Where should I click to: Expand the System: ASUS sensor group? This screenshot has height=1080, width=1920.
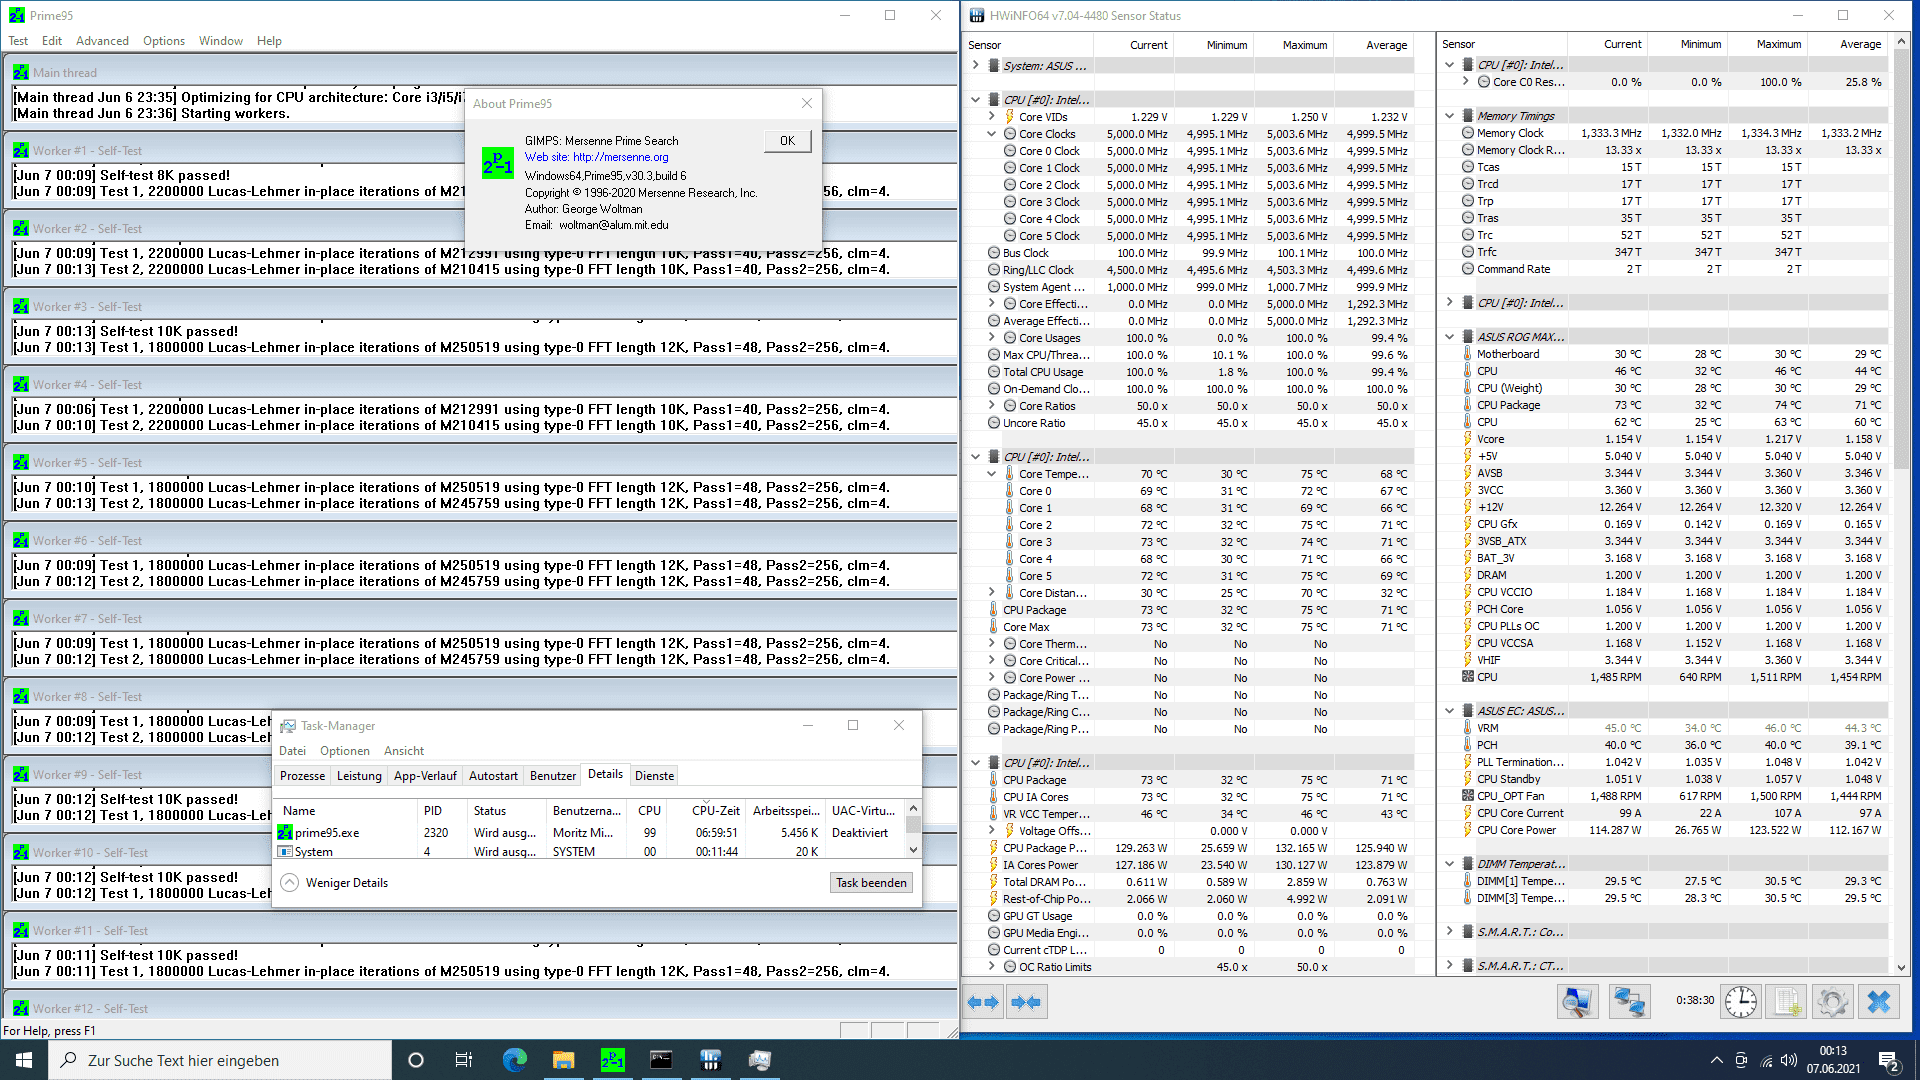[x=976, y=65]
